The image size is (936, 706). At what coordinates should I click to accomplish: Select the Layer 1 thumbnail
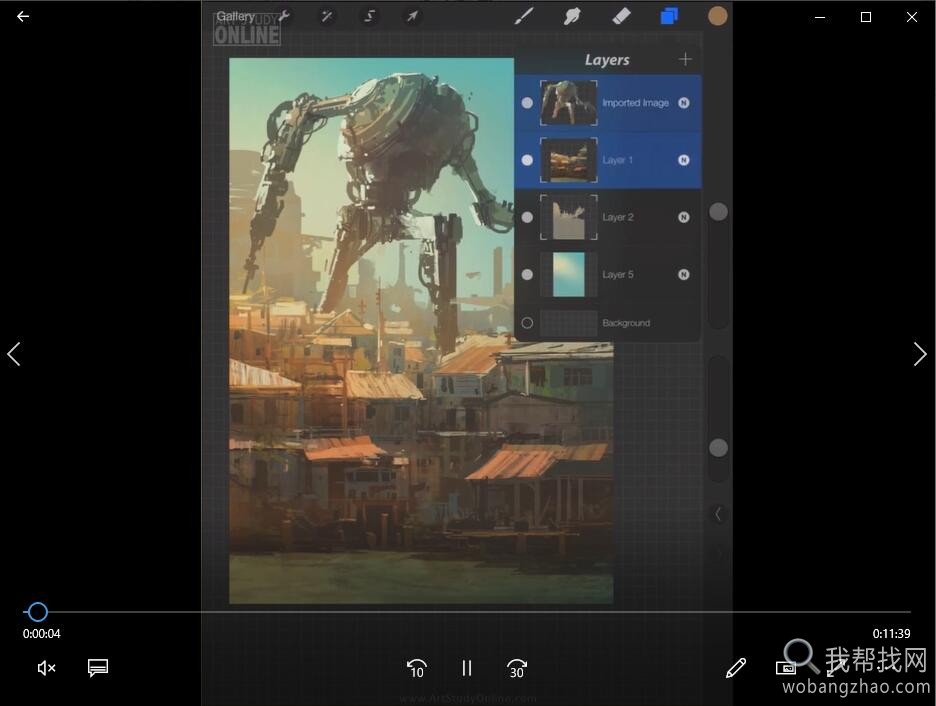coord(569,160)
